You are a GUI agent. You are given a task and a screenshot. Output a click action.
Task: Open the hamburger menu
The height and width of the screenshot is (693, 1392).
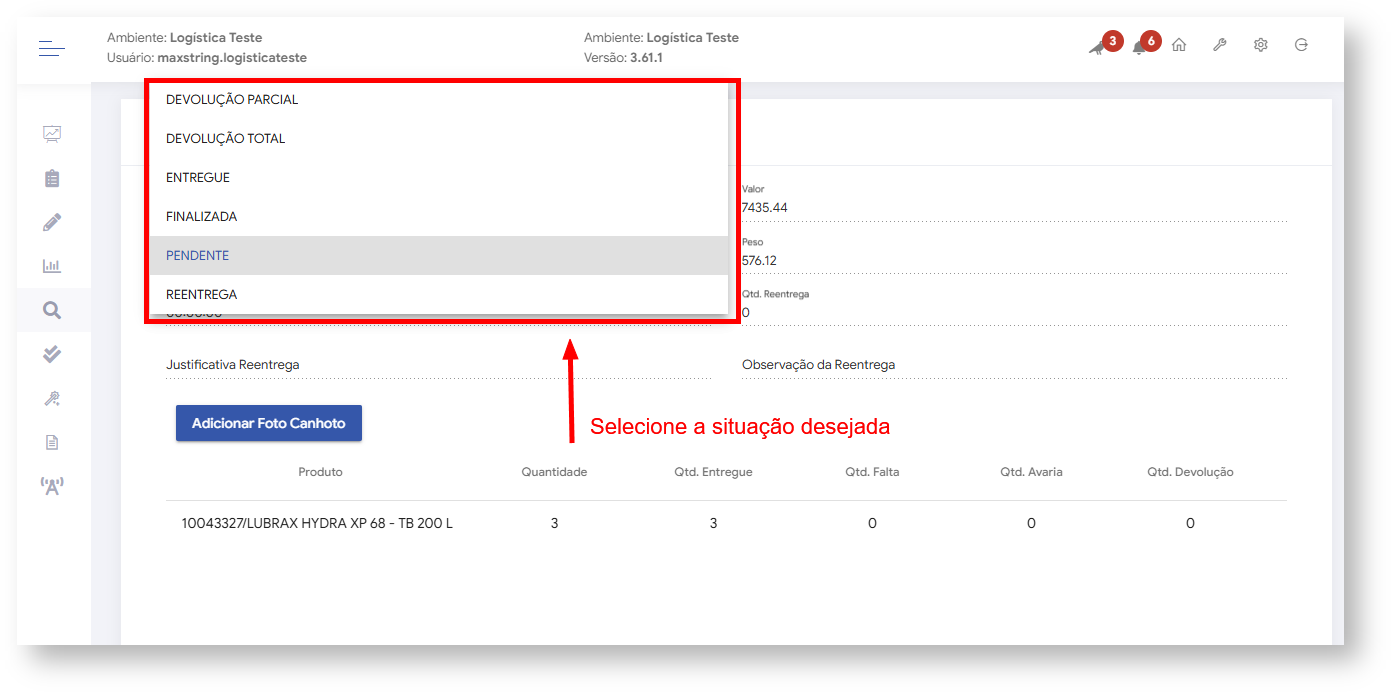click(x=52, y=47)
